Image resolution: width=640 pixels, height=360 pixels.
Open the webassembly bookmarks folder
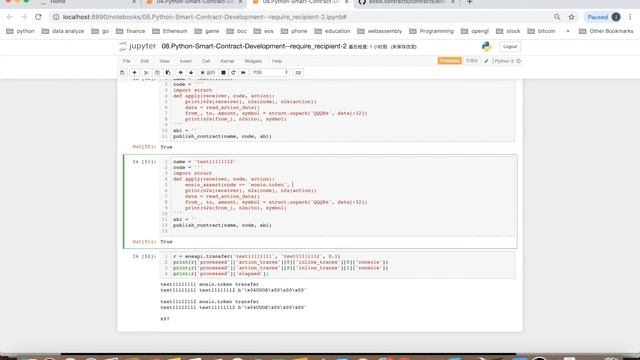coord(380,31)
